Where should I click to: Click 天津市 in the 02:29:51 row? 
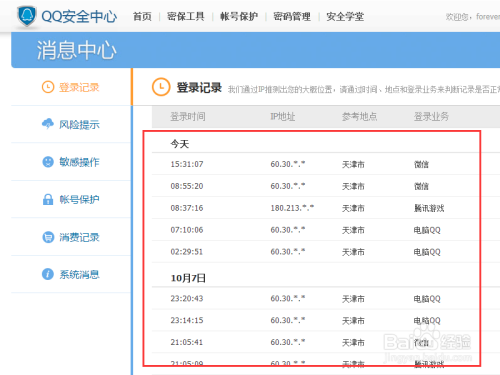[x=353, y=252]
